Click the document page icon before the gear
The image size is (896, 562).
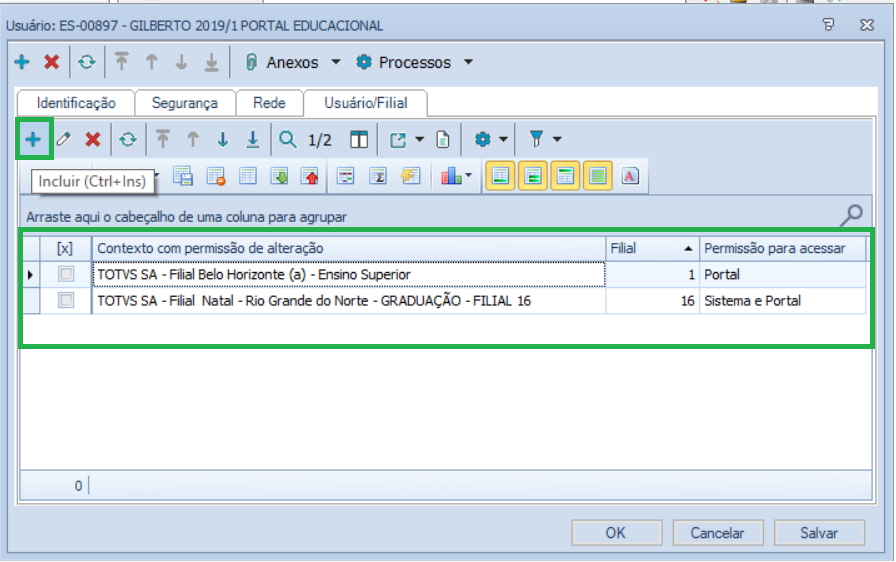tap(443, 139)
